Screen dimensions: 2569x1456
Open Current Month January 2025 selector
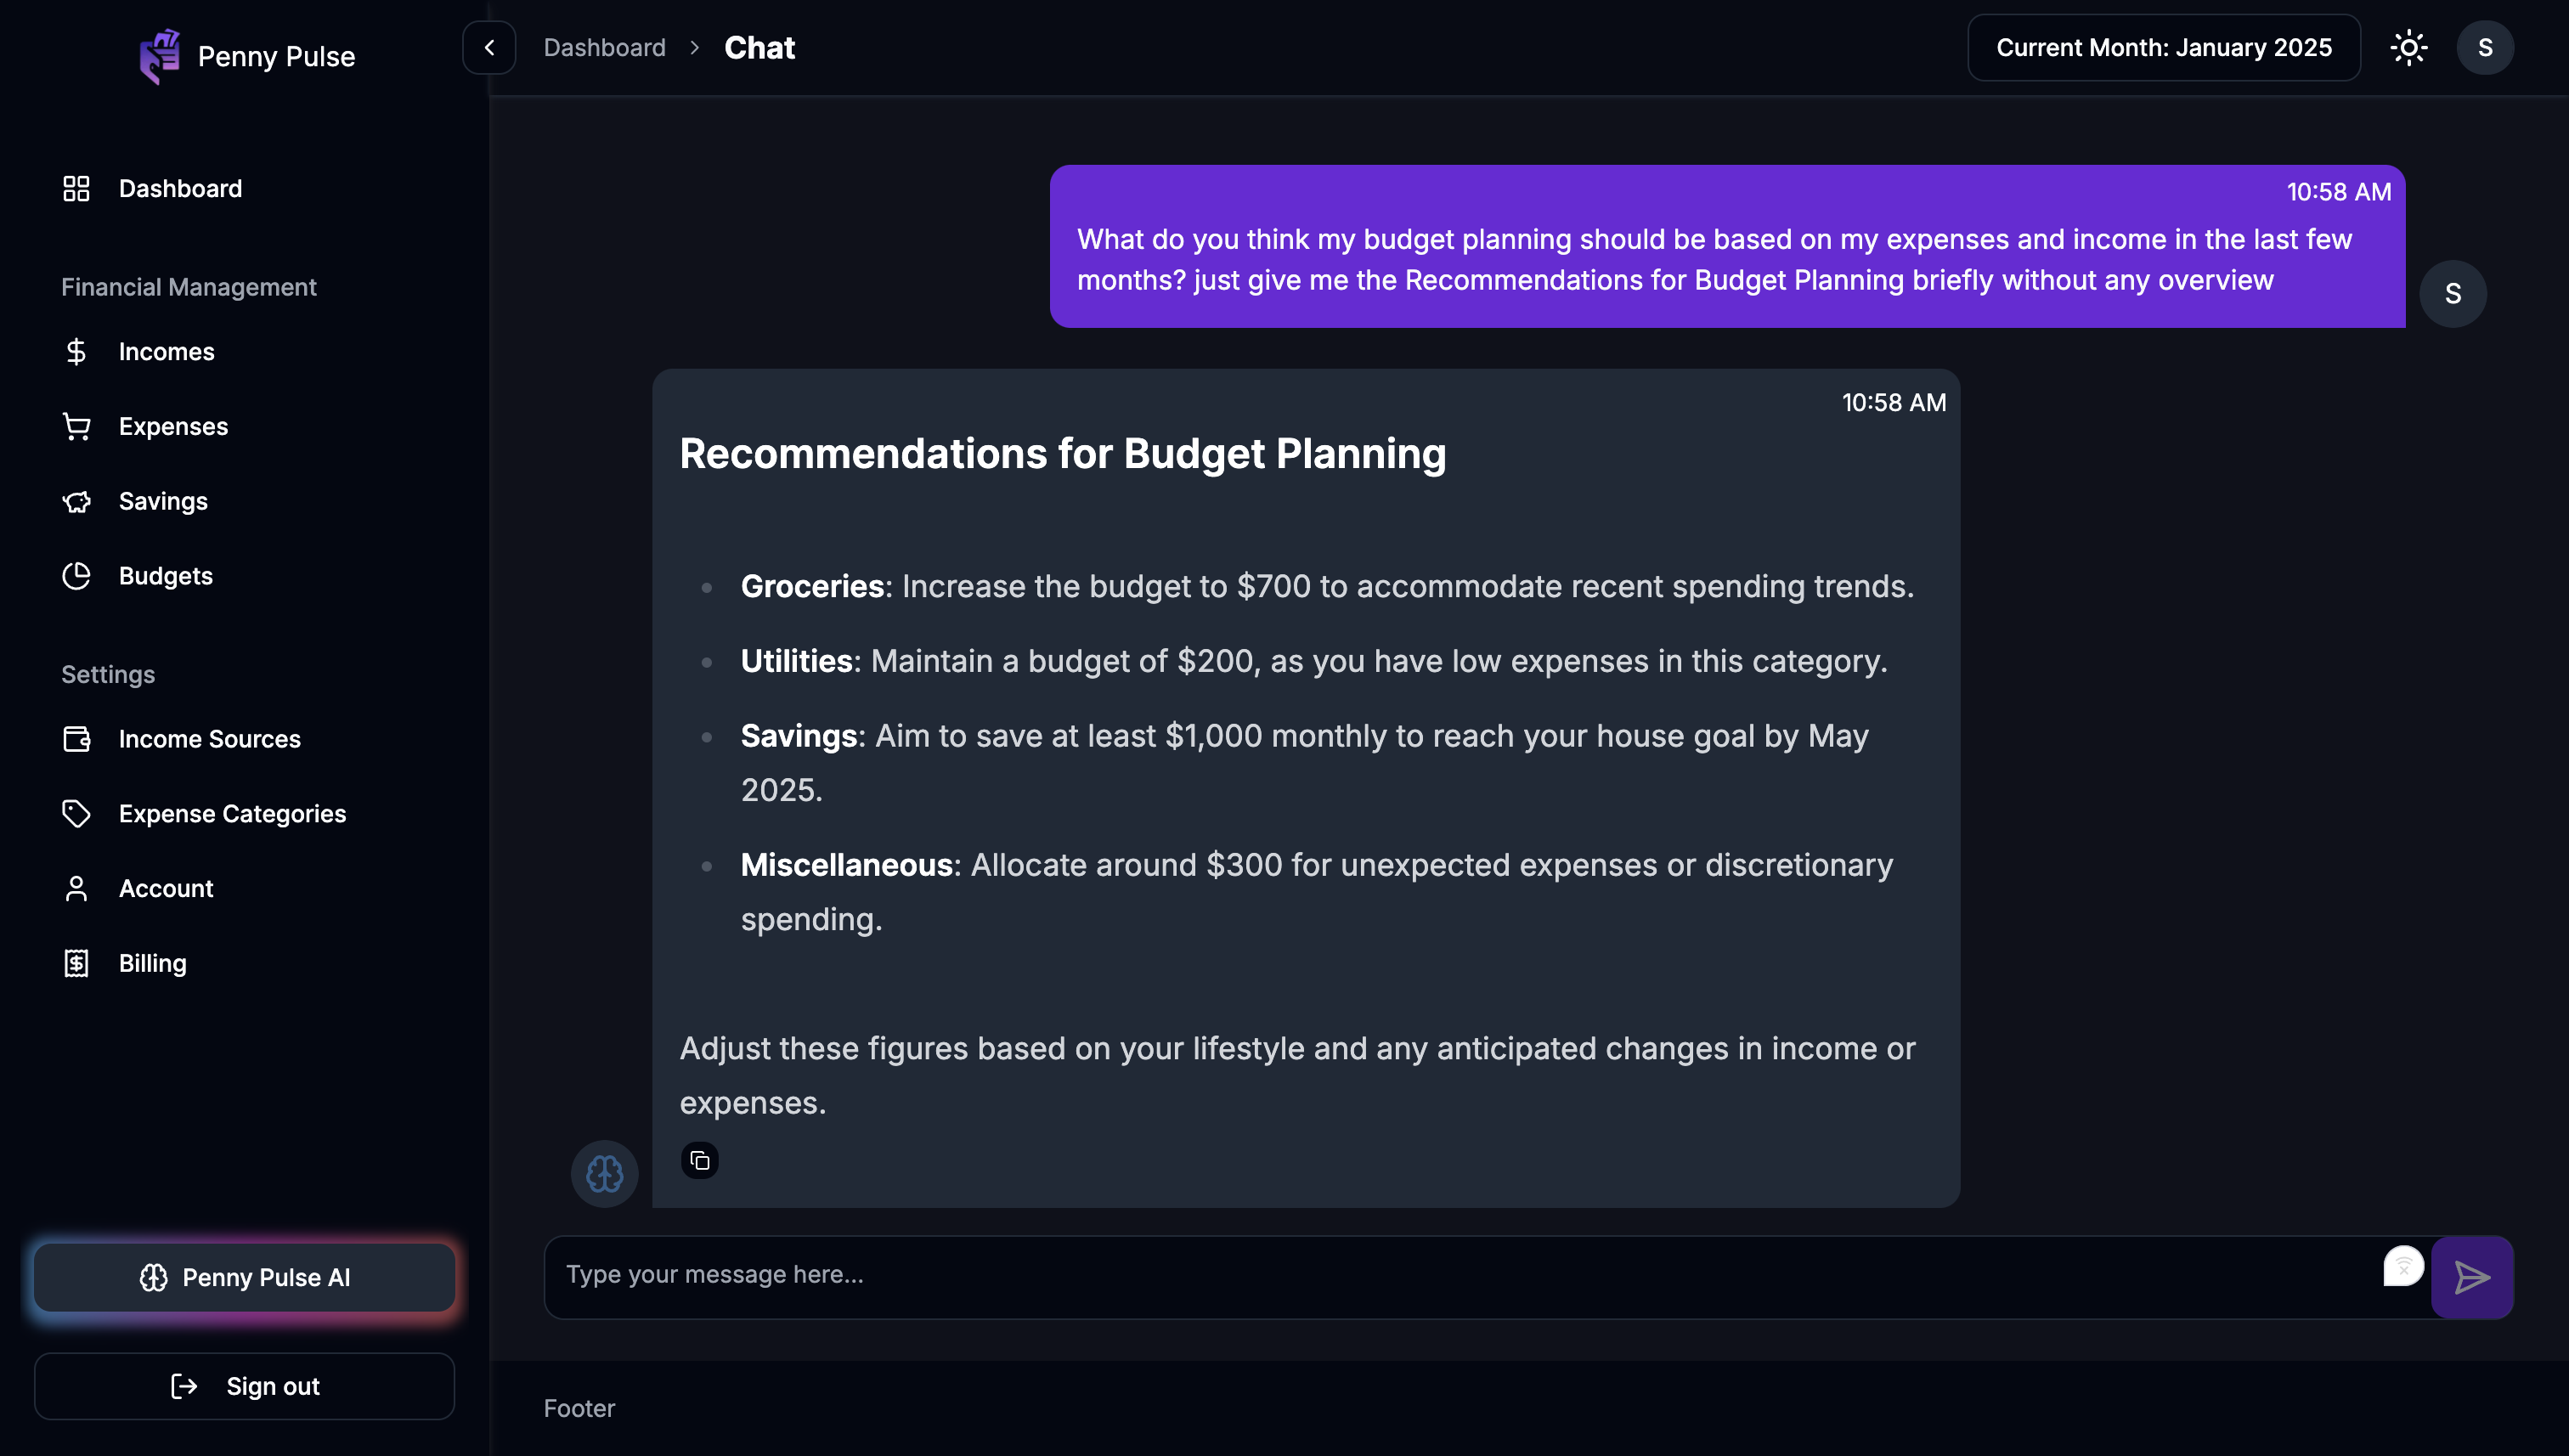tap(2163, 48)
